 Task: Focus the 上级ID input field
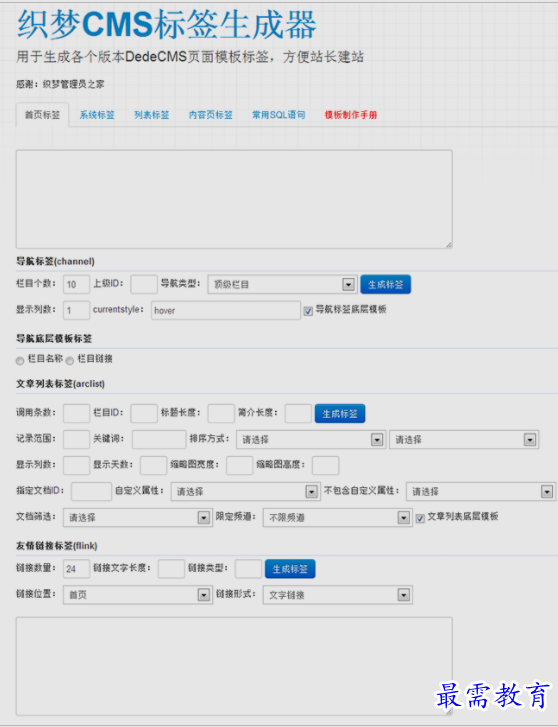click(x=144, y=284)
